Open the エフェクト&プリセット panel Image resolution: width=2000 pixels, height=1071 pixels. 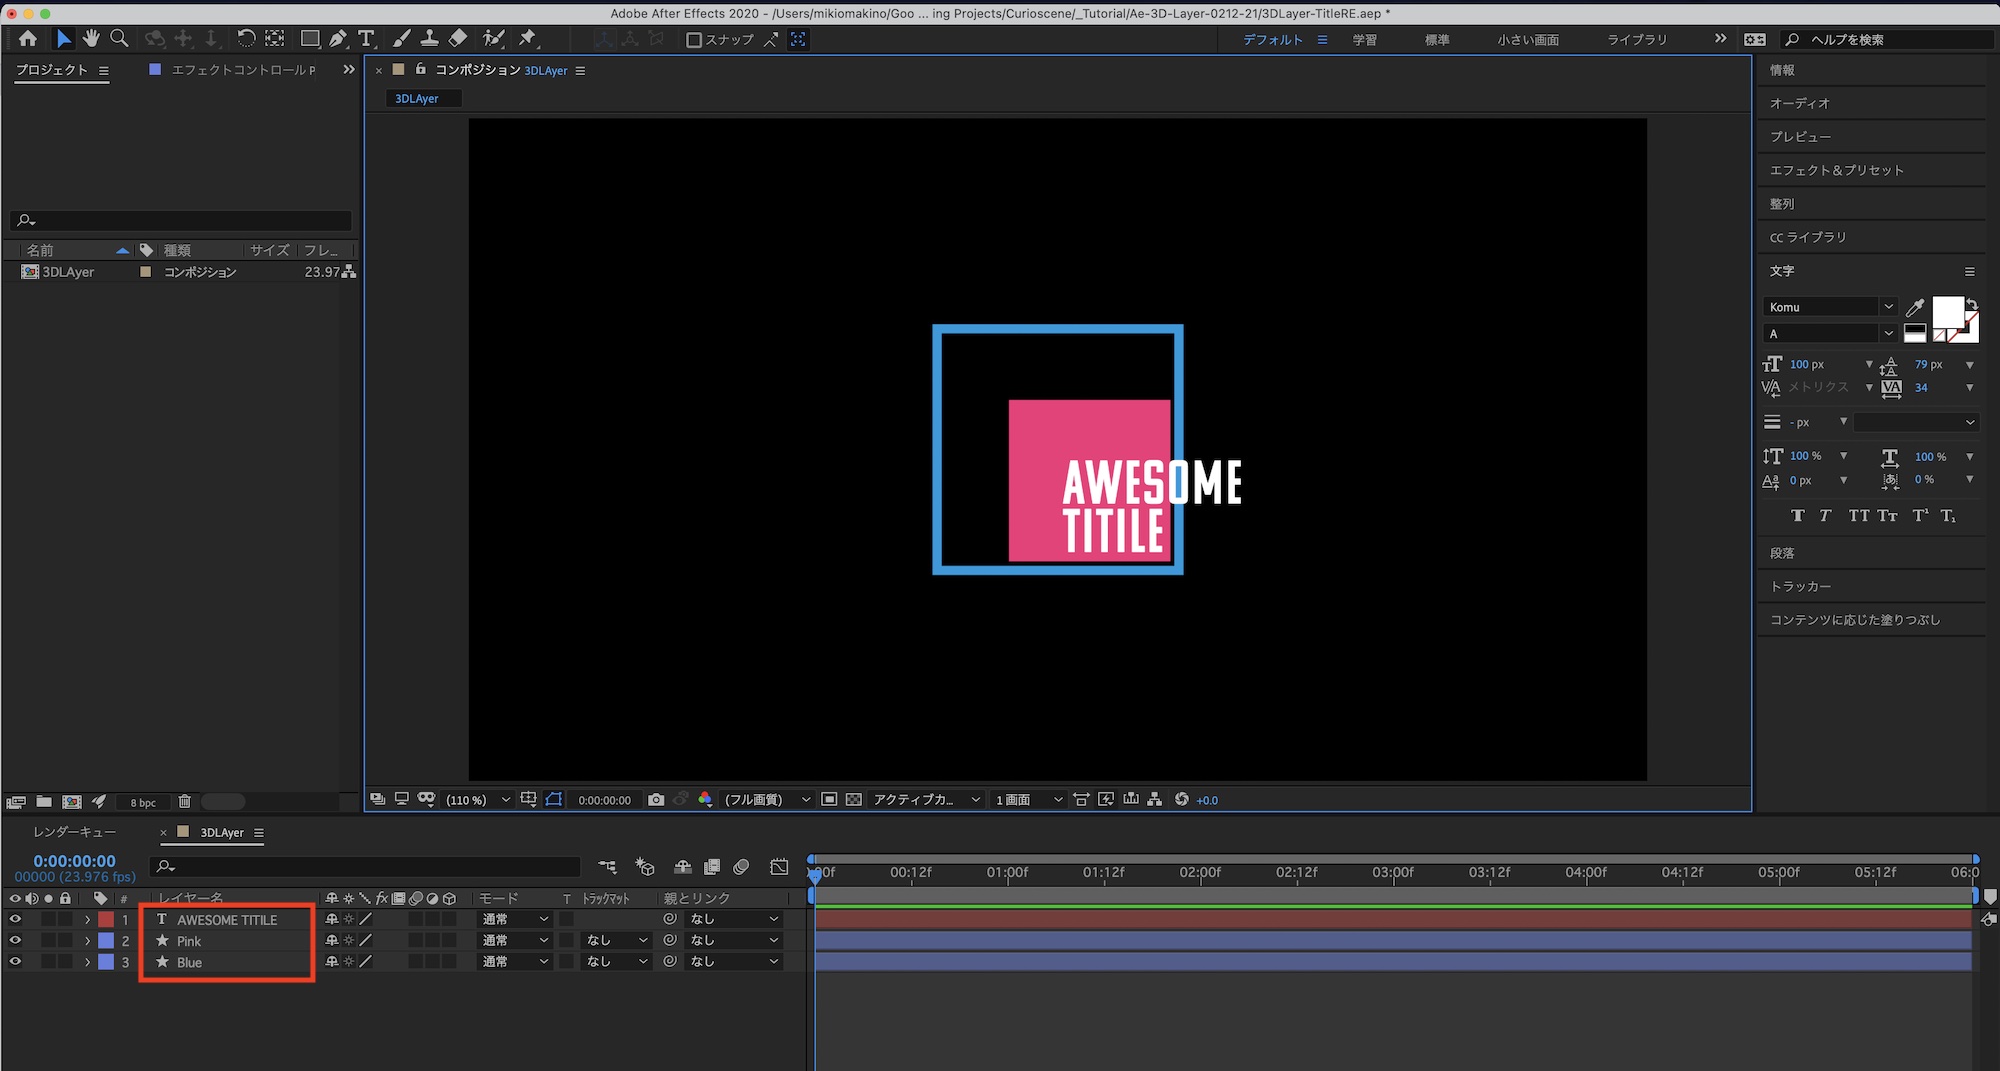coord(1836,170)
